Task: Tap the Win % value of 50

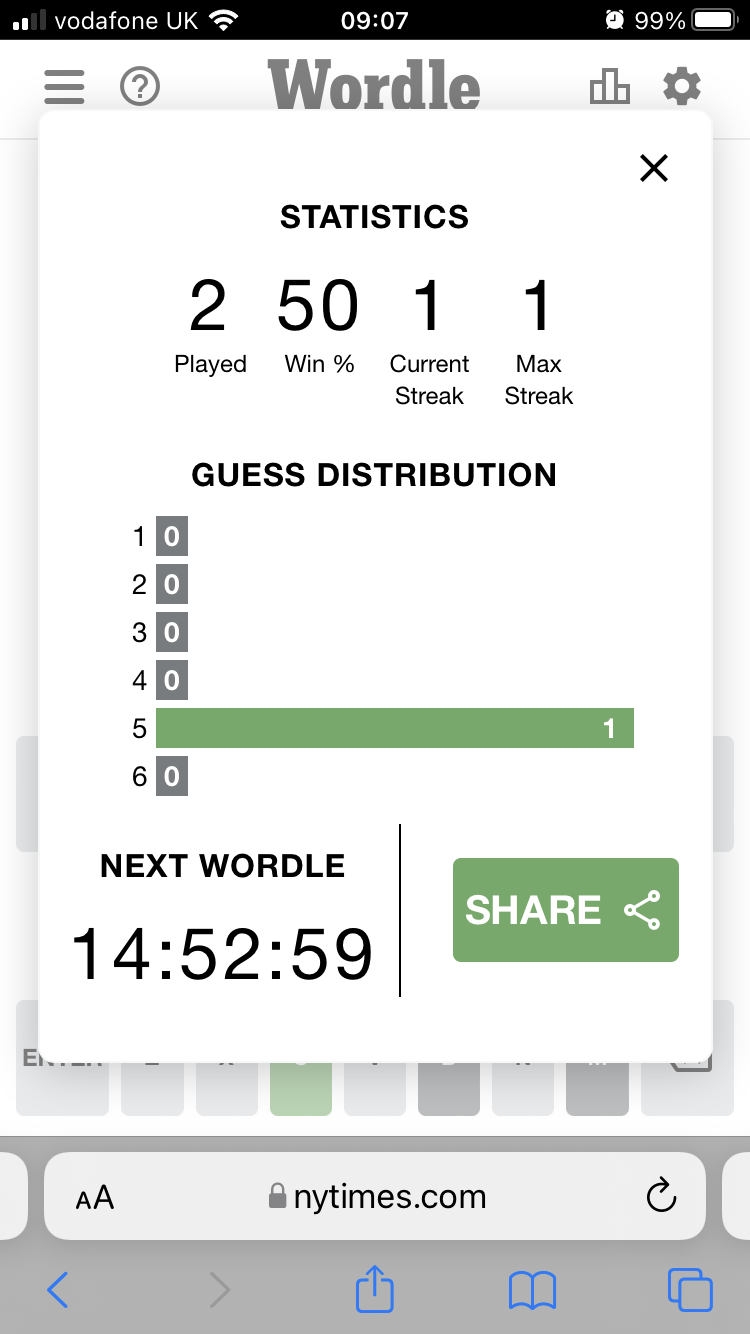Action: 318,306
